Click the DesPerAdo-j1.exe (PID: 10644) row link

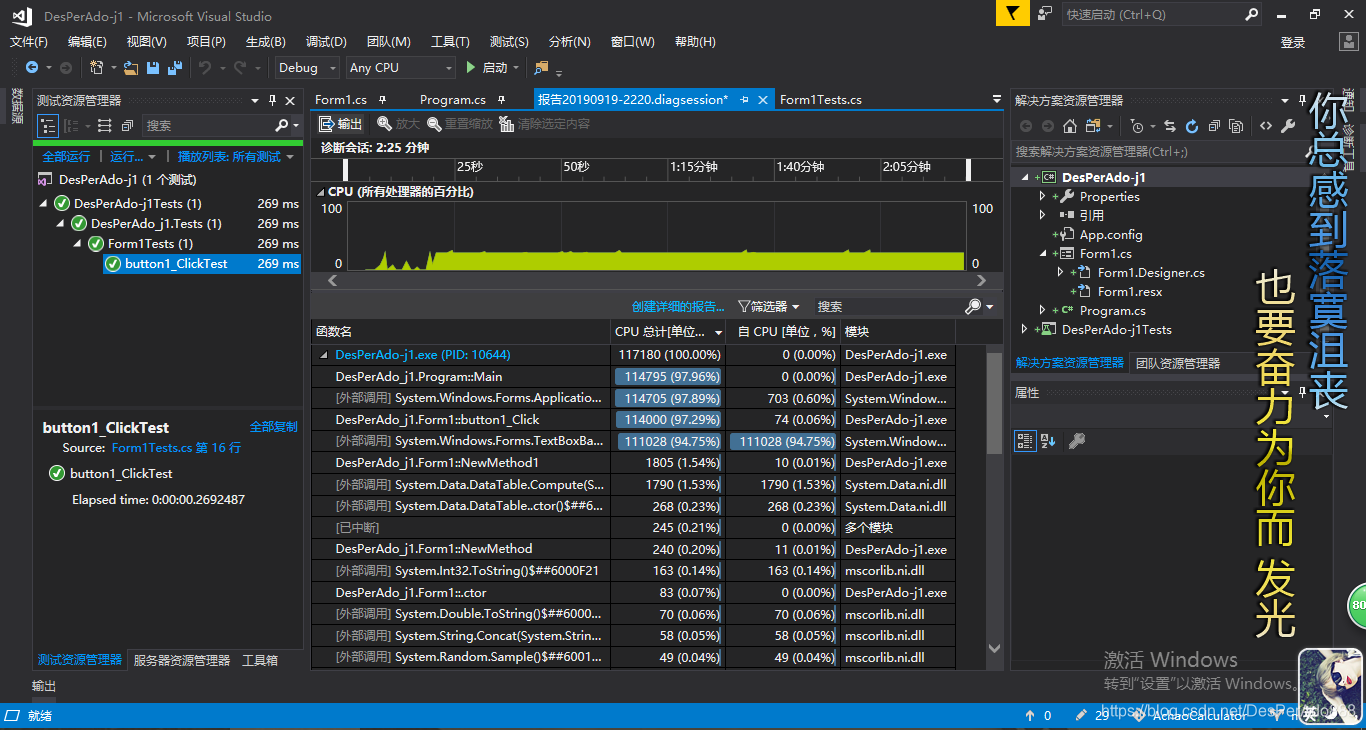423,355
